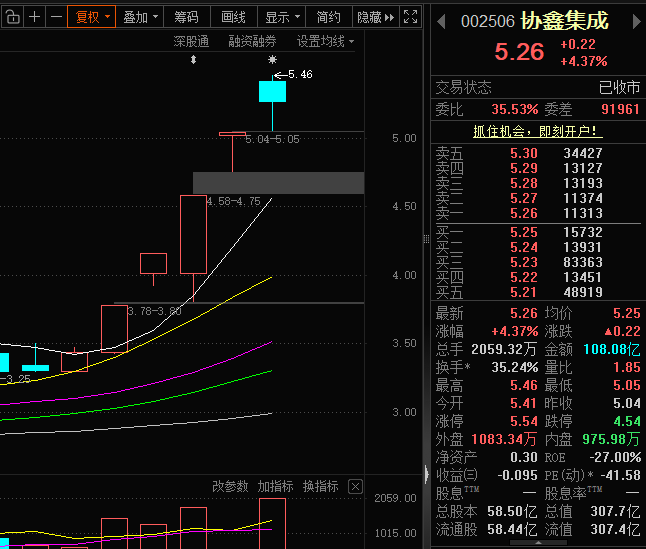Image resolution: width=646 pixels, height=549 pixels.
Task: Click the up-down arrow marker above chart
Action: click(x=193, y=60)
